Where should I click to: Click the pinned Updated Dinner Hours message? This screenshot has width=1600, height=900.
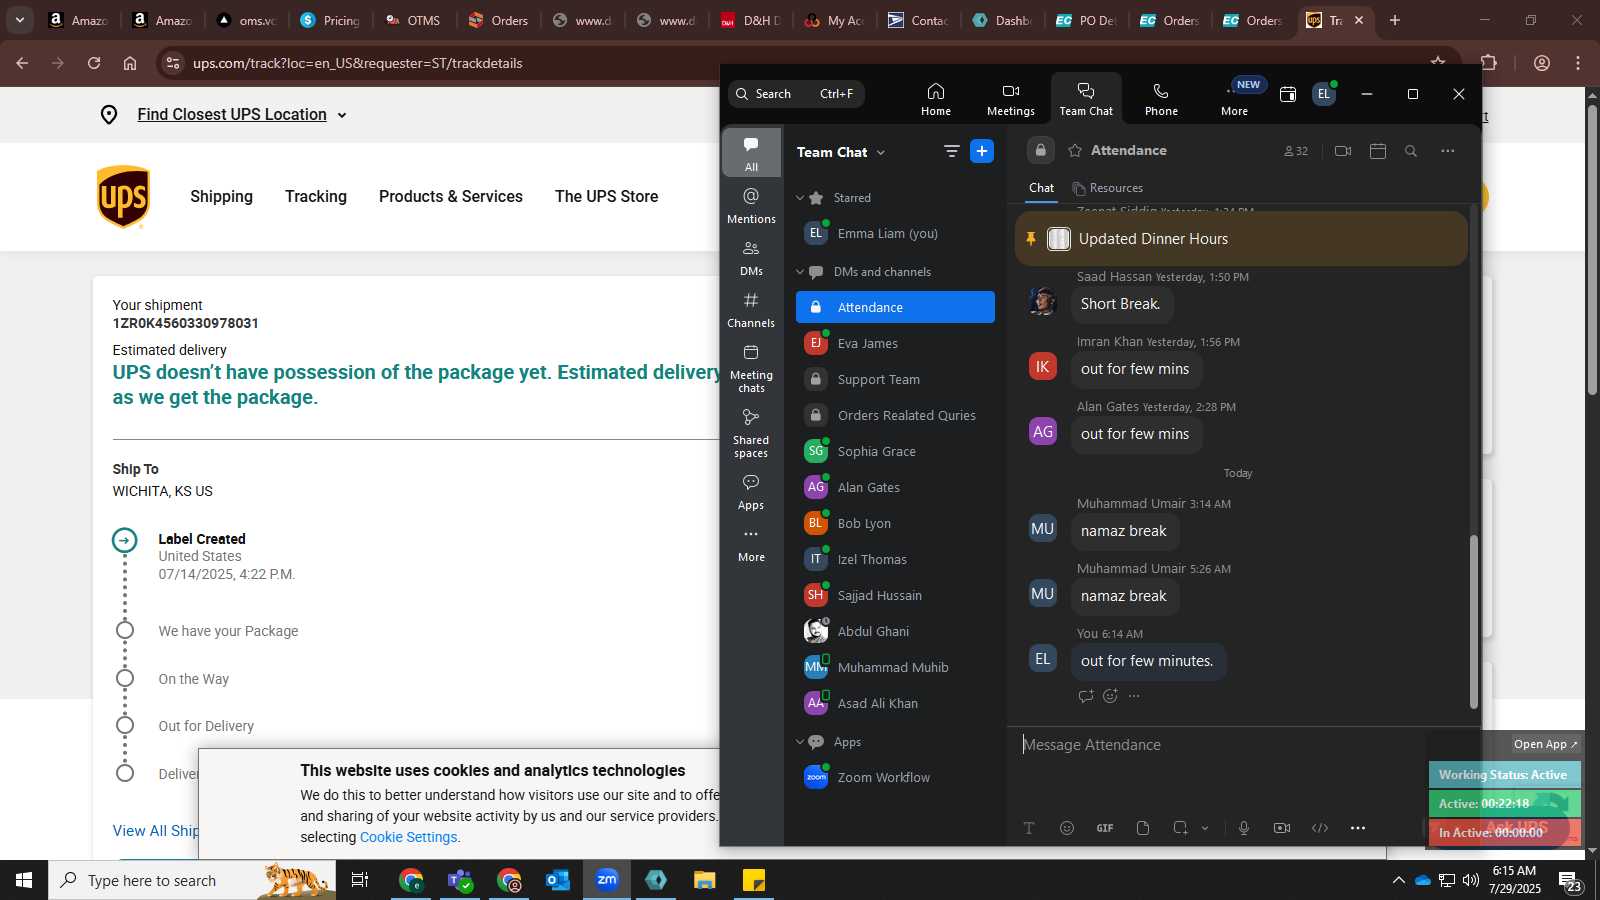[1241, 238]
